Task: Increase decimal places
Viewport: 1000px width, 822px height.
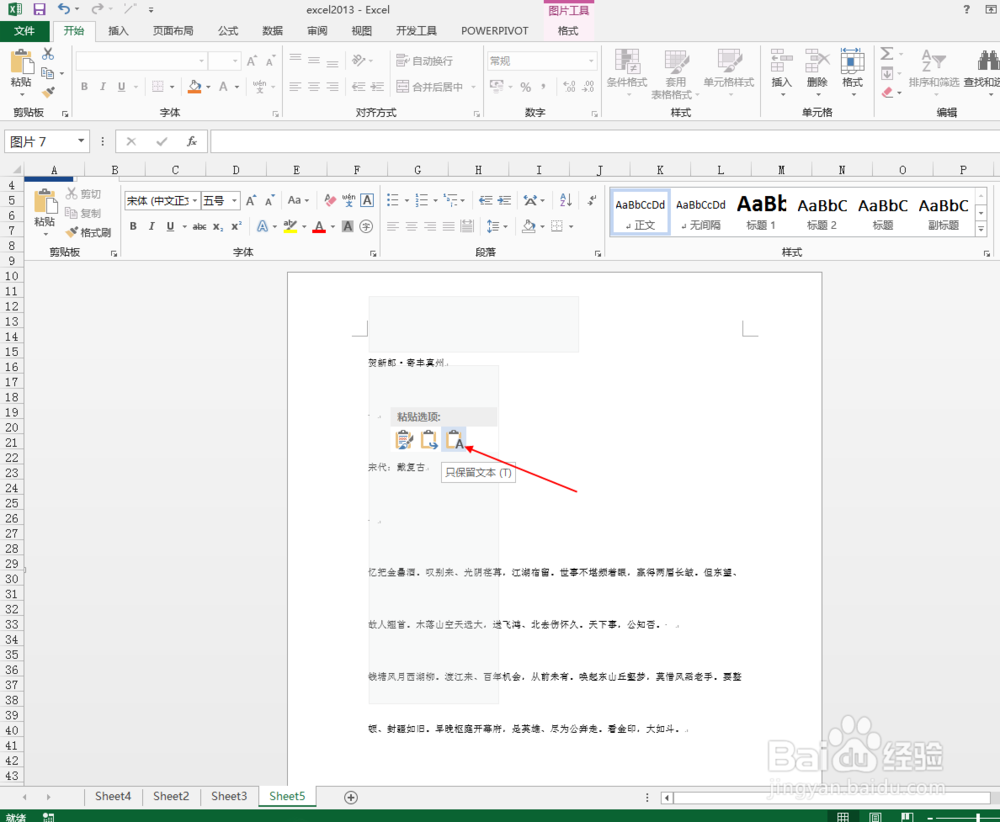Action: (570, 87)
